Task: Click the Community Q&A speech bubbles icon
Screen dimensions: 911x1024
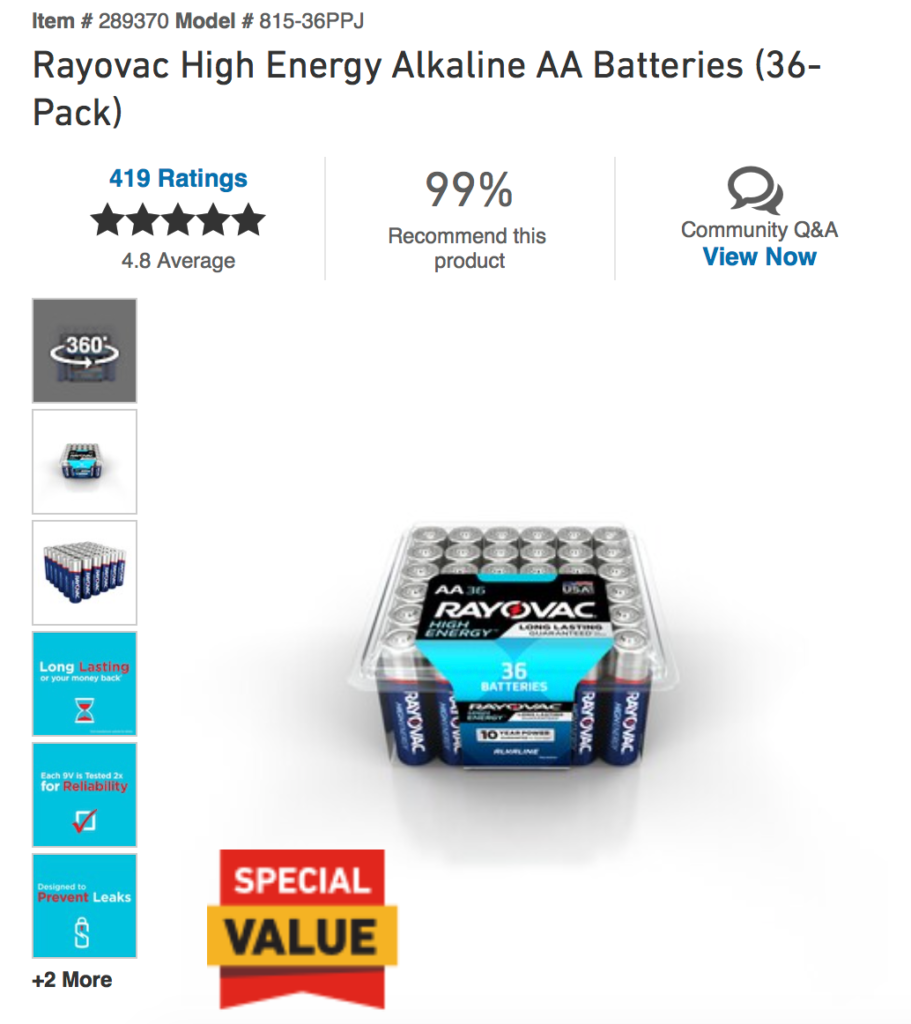Action: click(x=756, y=191)
